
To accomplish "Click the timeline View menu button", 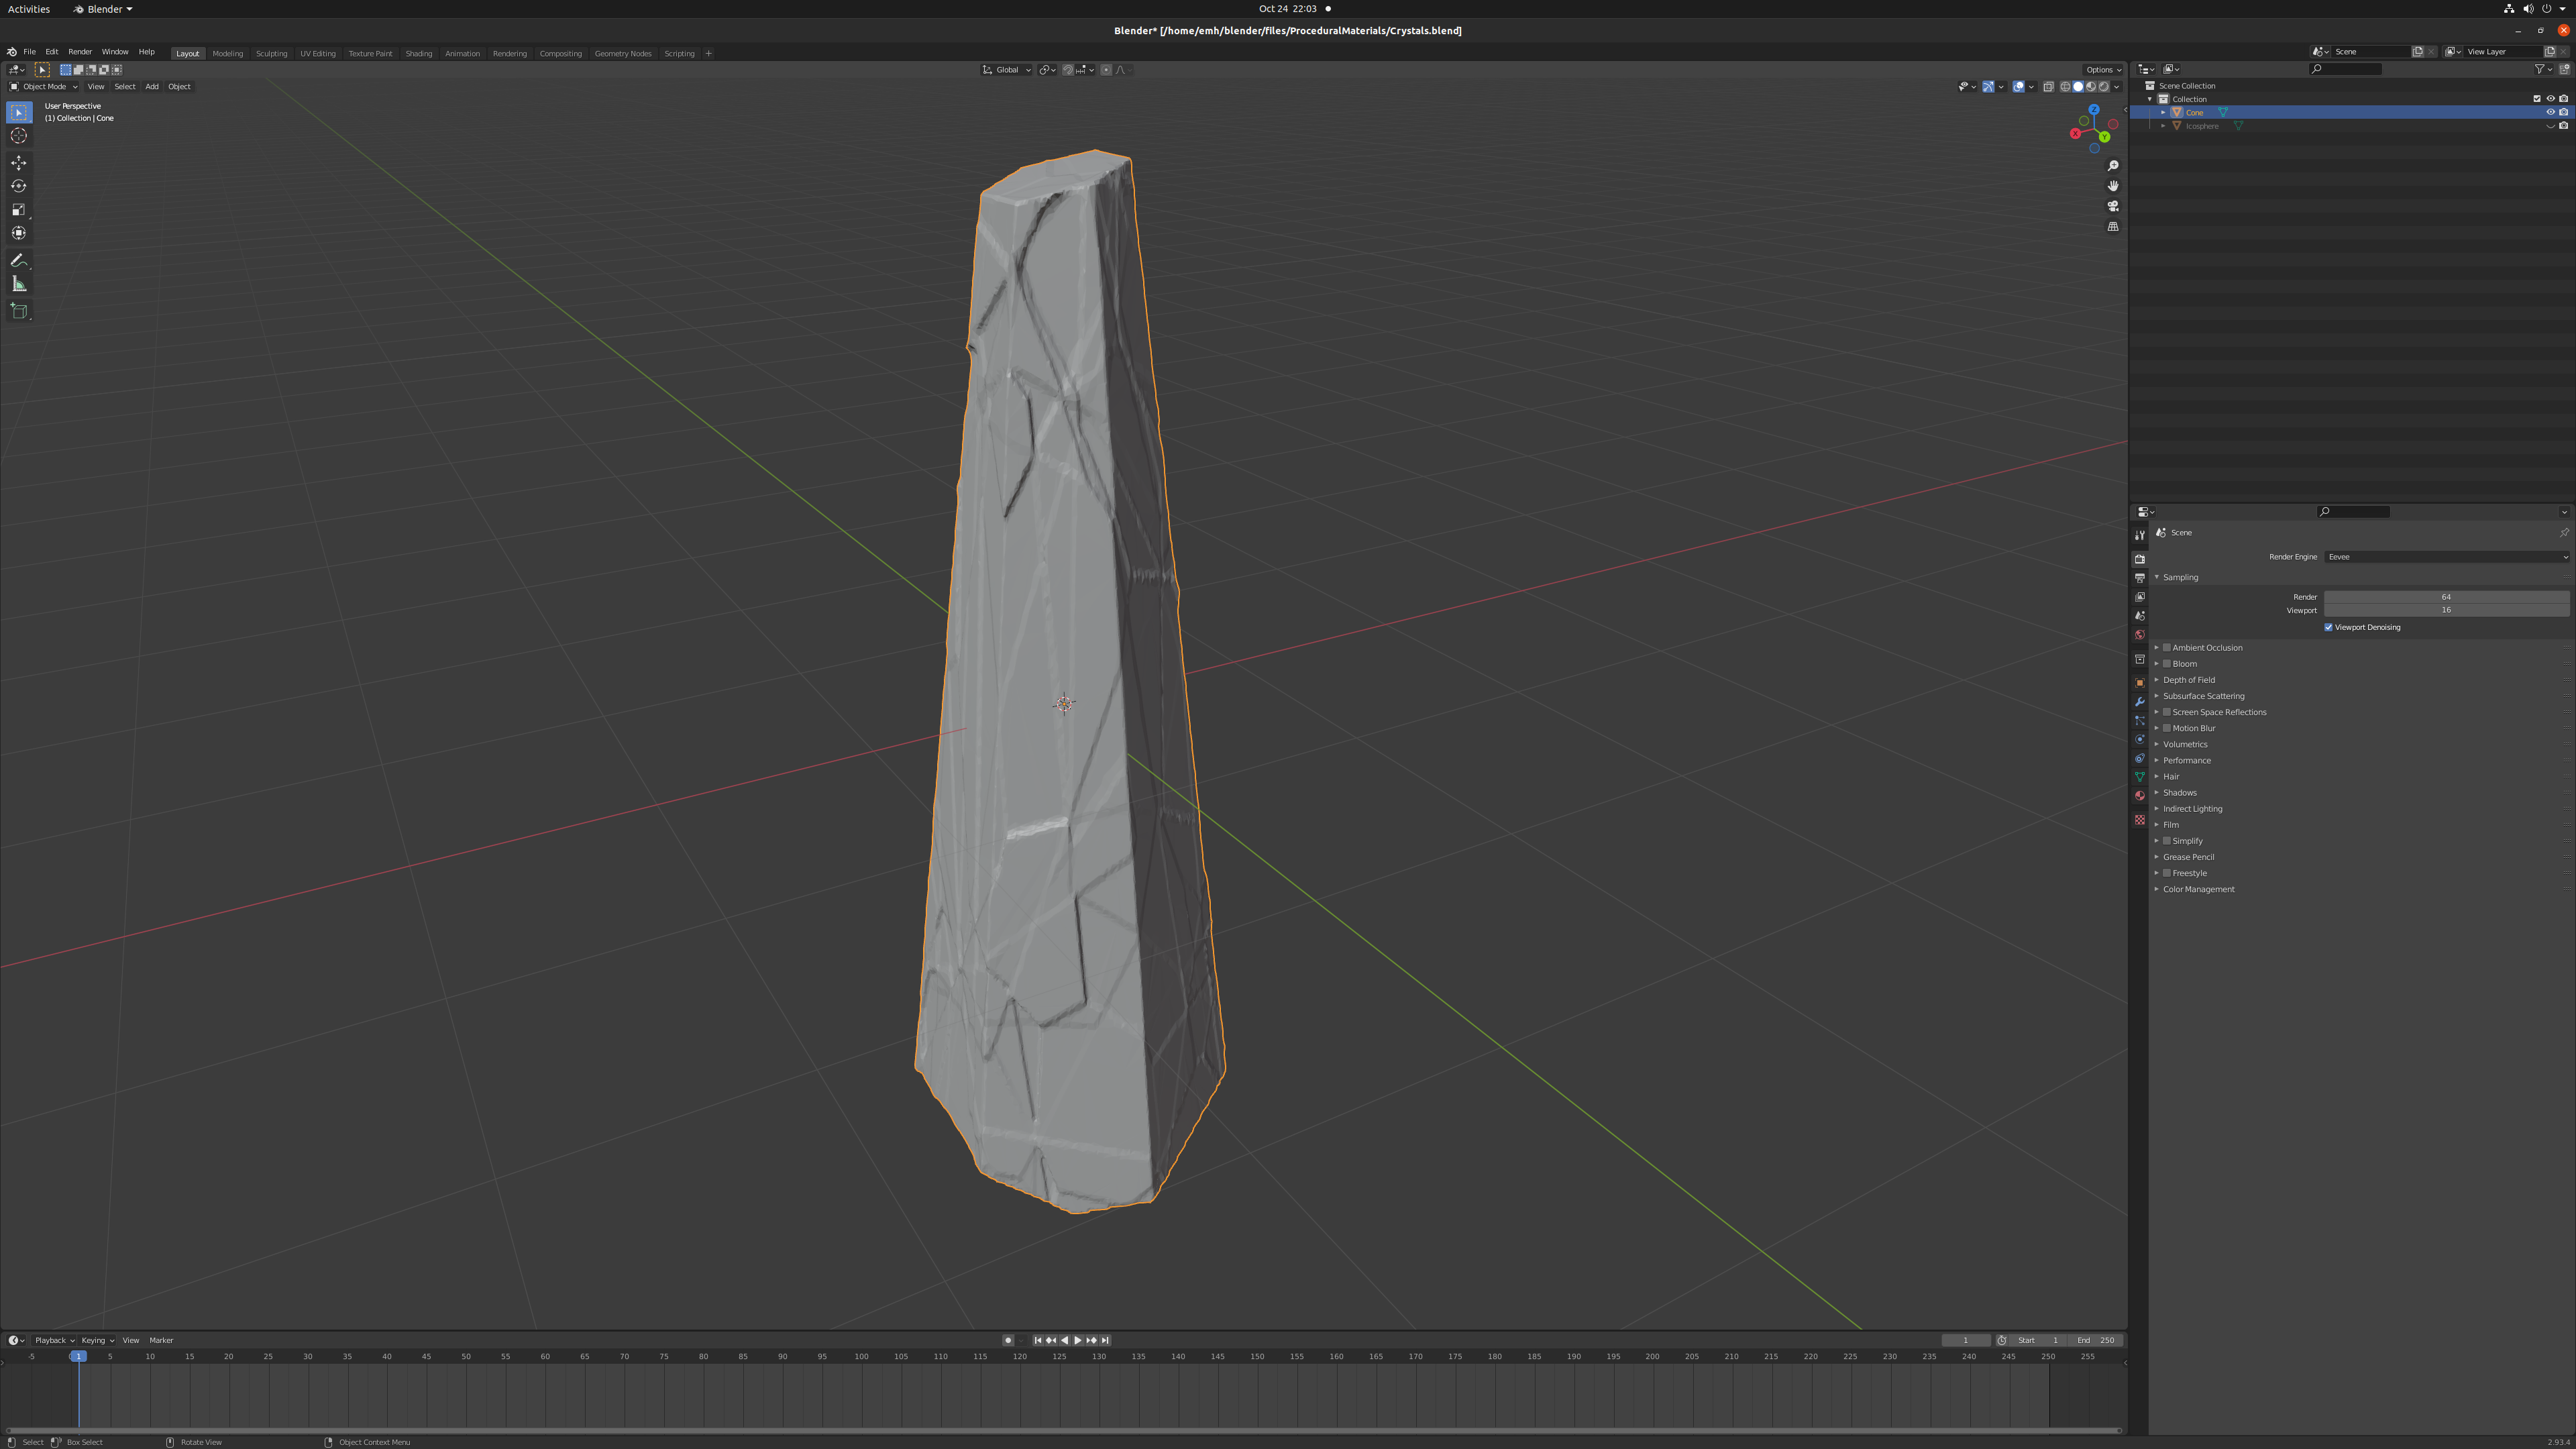I will (131, 1340).
